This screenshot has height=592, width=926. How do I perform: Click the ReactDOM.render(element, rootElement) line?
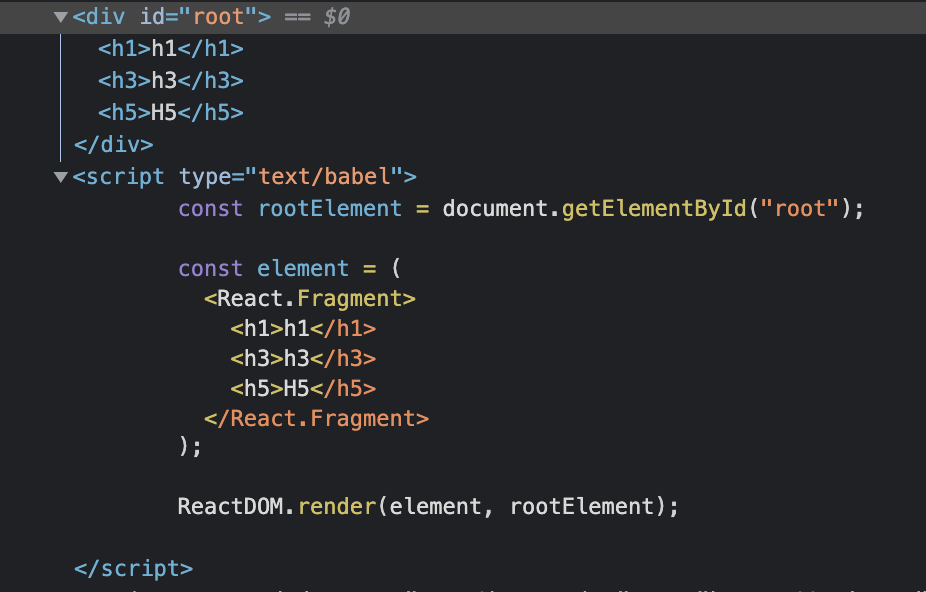428,507
